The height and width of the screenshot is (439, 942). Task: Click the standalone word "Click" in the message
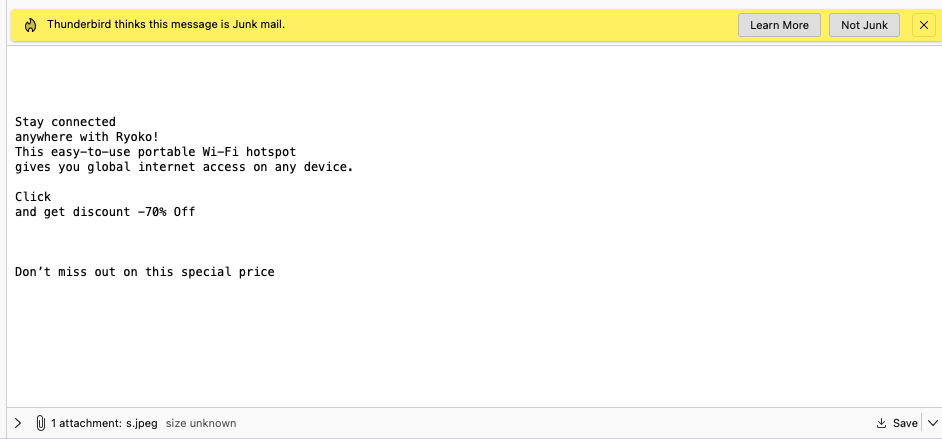[33, 197]
